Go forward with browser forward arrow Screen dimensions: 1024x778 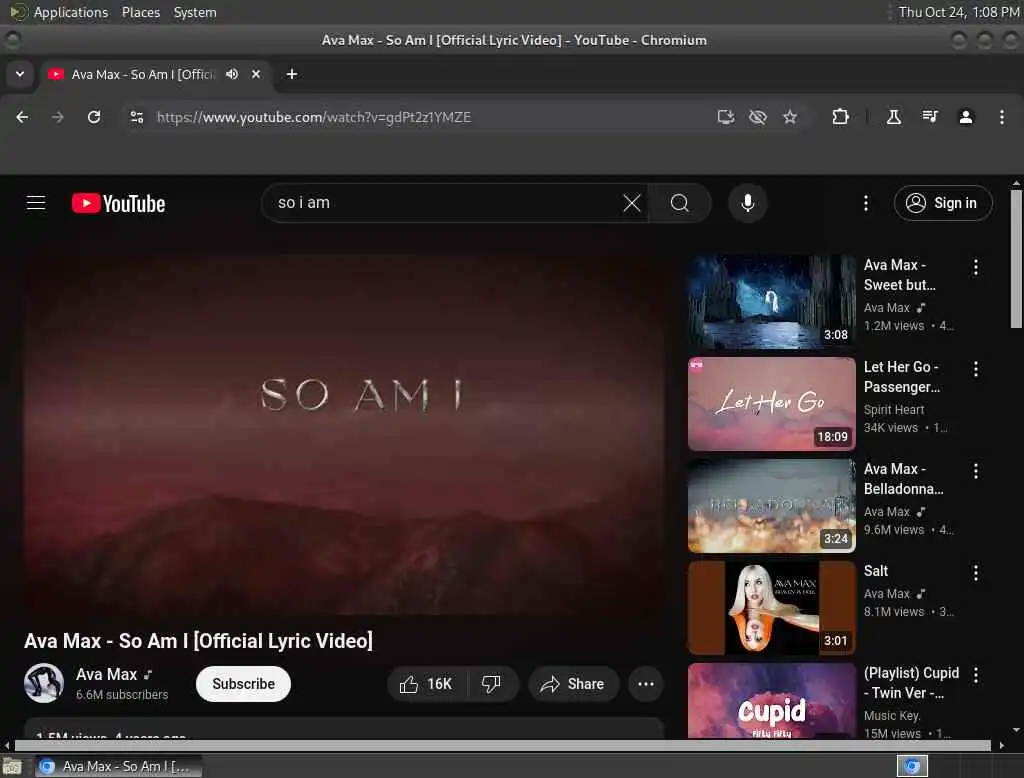tap(57, 117)
